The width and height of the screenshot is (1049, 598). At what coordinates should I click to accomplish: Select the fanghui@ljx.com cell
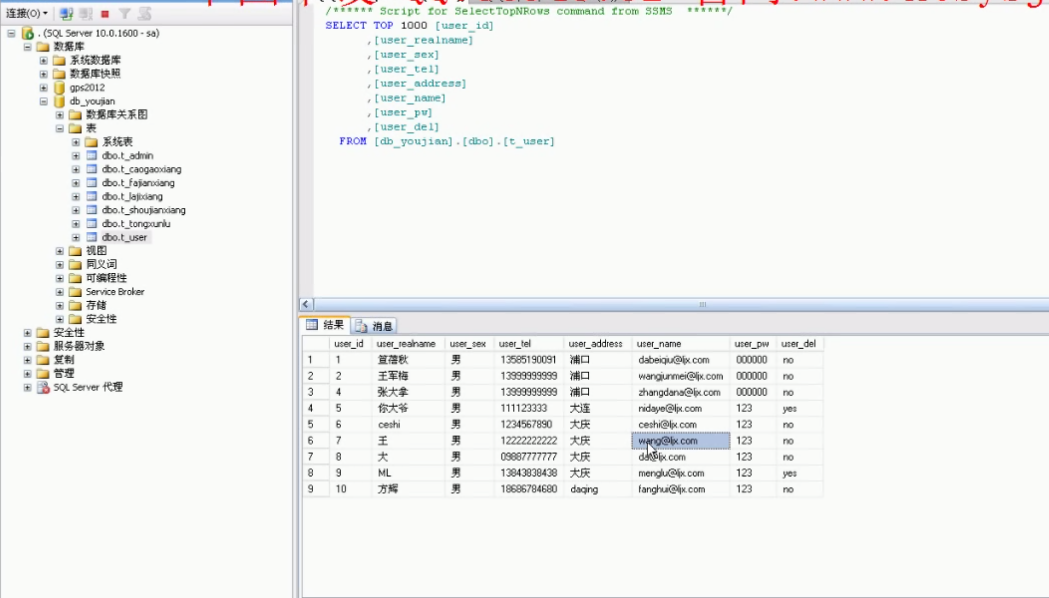[x=672, y=490]
